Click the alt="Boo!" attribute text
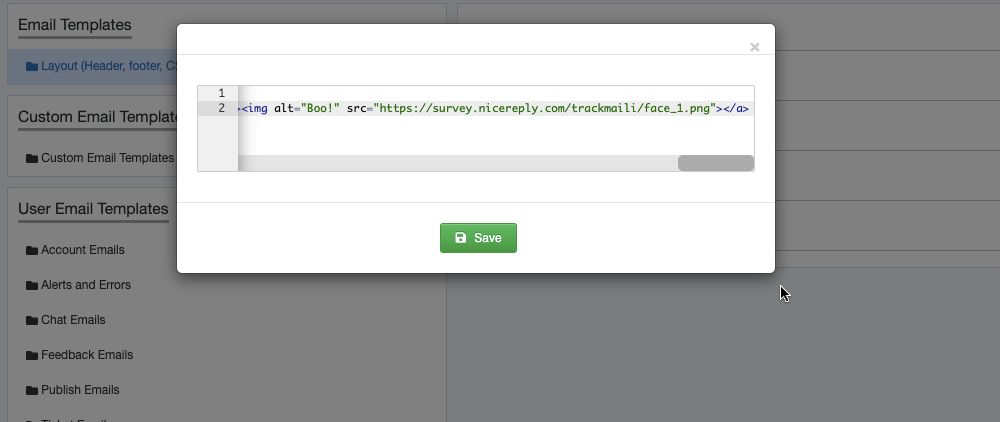The image size is (1000, 422). click(x=307, y=108)
